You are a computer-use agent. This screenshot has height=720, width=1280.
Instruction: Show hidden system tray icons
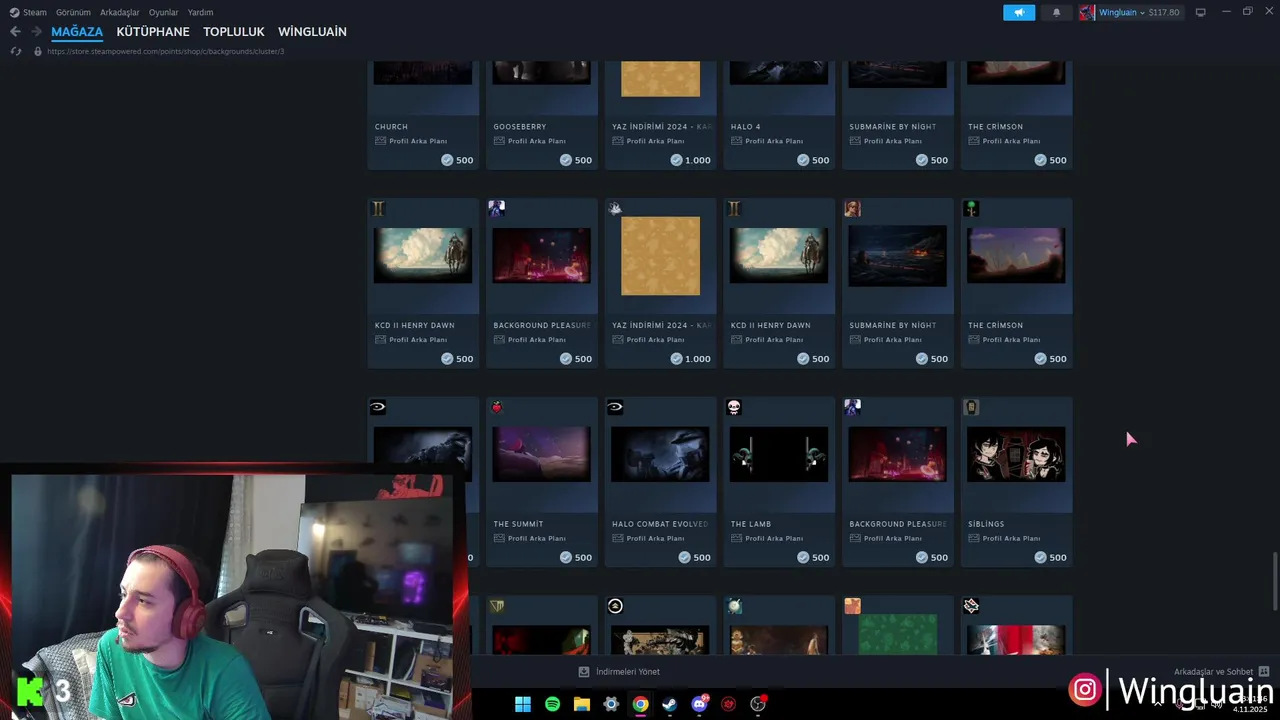point(1157,704)
